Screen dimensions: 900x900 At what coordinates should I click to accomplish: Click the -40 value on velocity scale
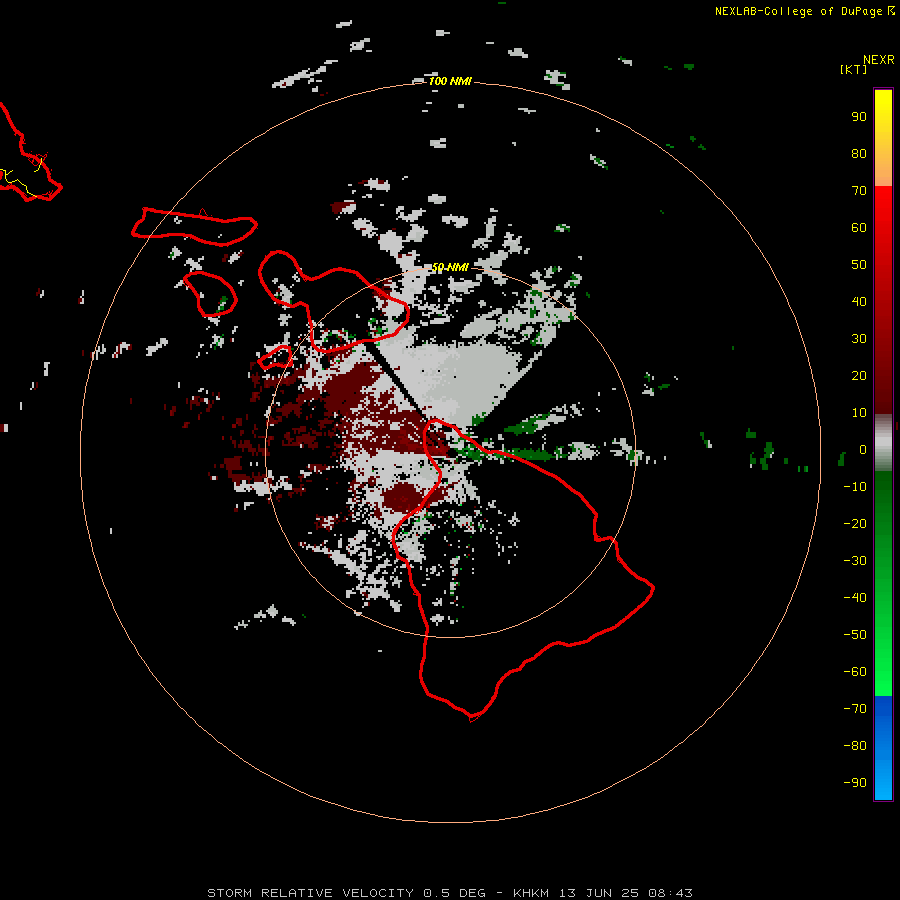click(855, 598)
